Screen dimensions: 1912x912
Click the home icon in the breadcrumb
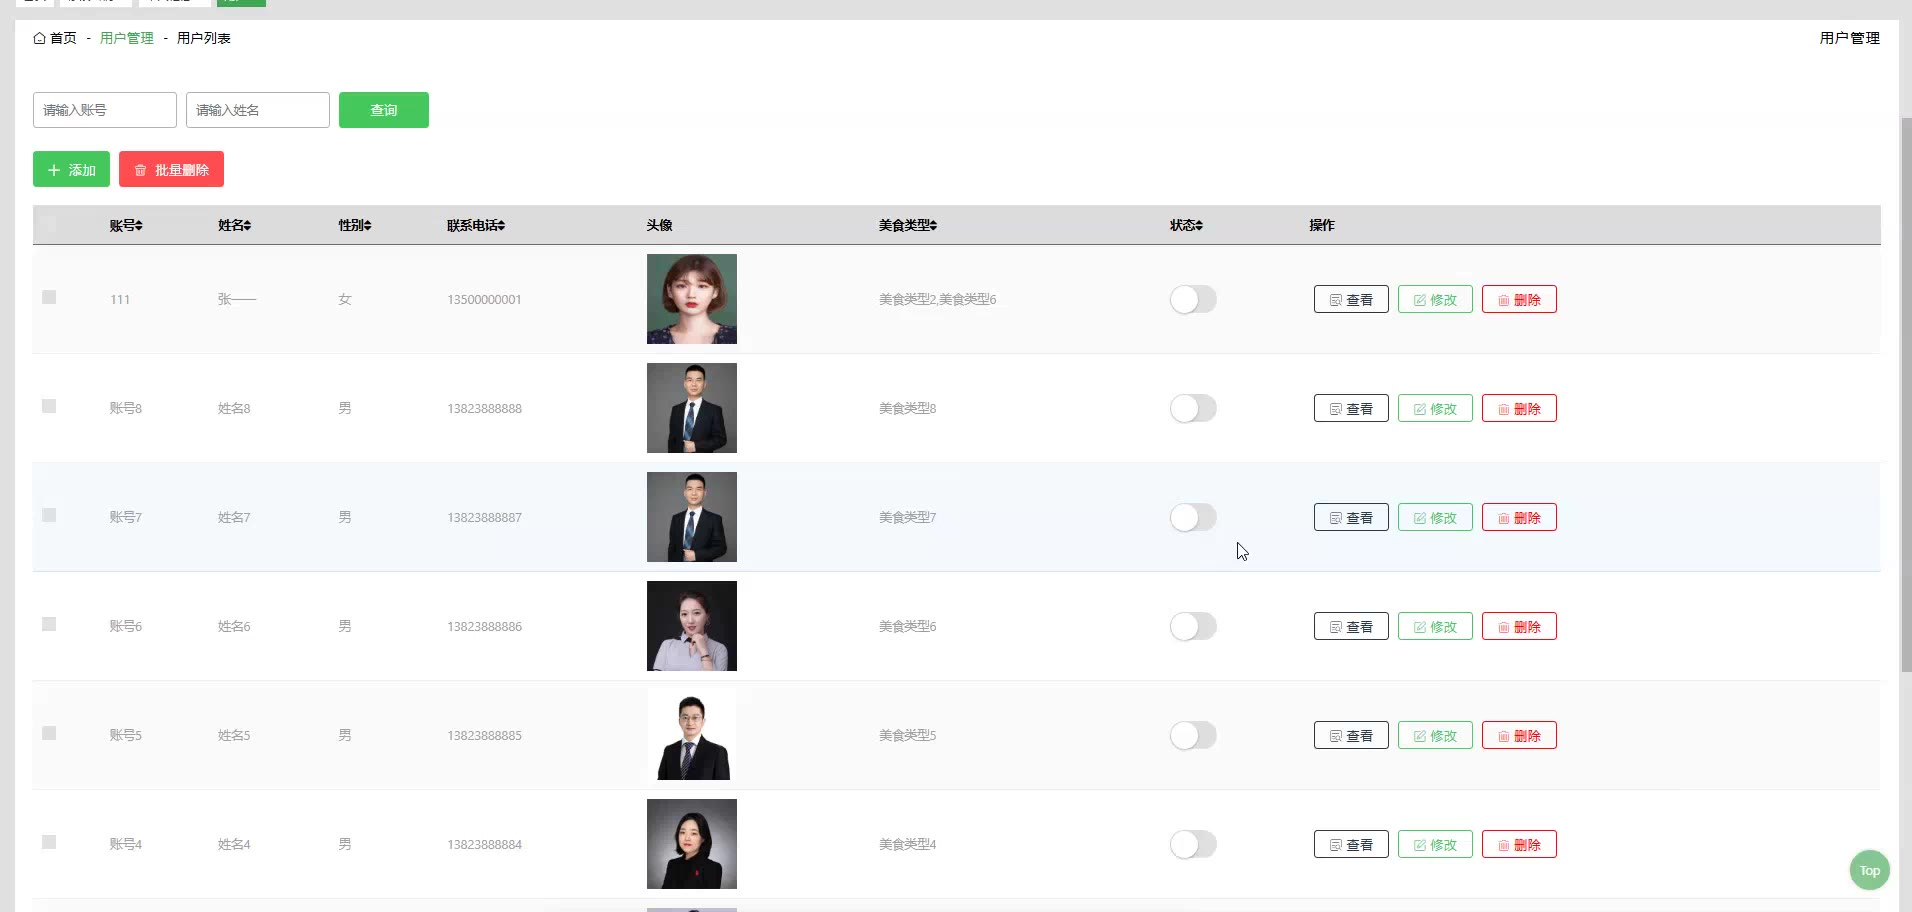point(39,38)
